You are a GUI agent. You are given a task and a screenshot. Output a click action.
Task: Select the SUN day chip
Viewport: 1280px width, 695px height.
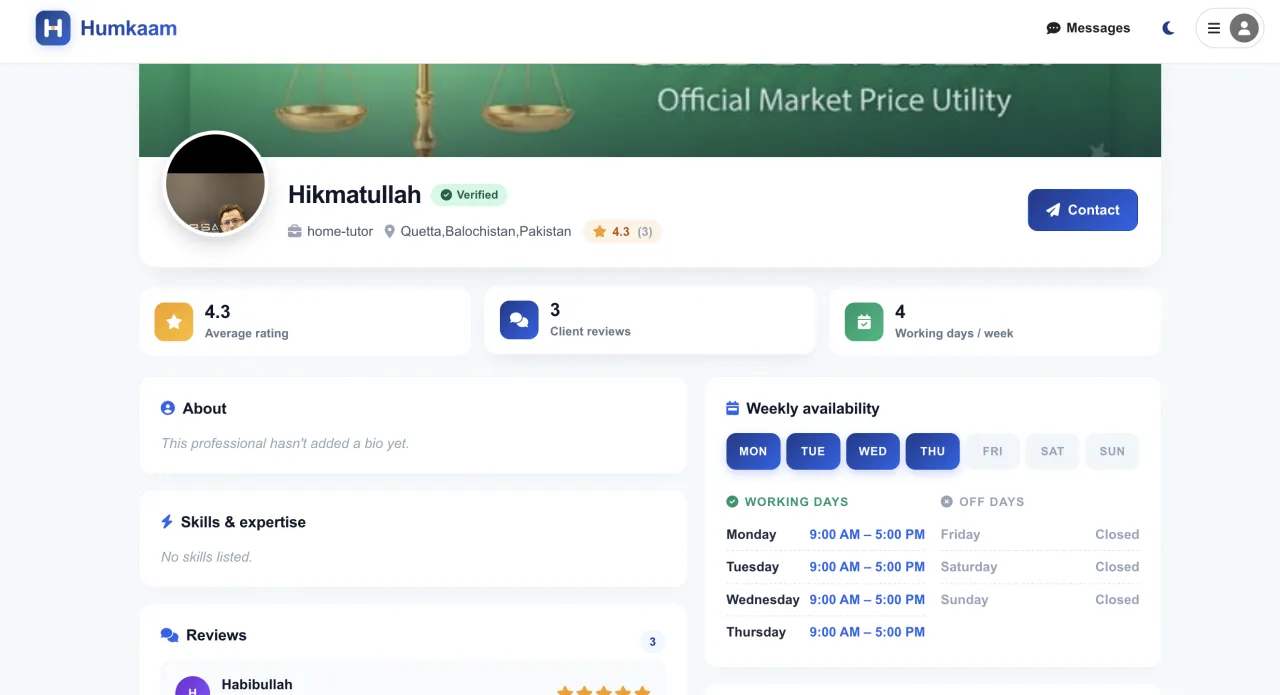tap(1112, 451)
